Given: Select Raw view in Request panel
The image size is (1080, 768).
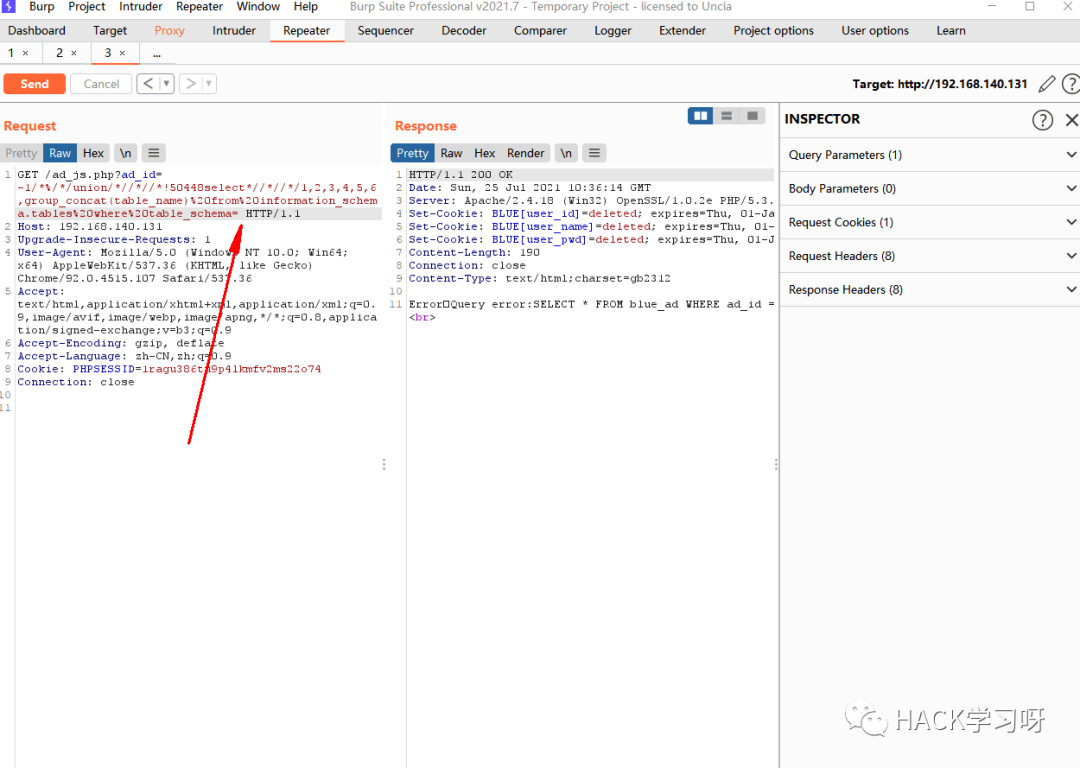Looking at the screenshot, I should [60, 153].
